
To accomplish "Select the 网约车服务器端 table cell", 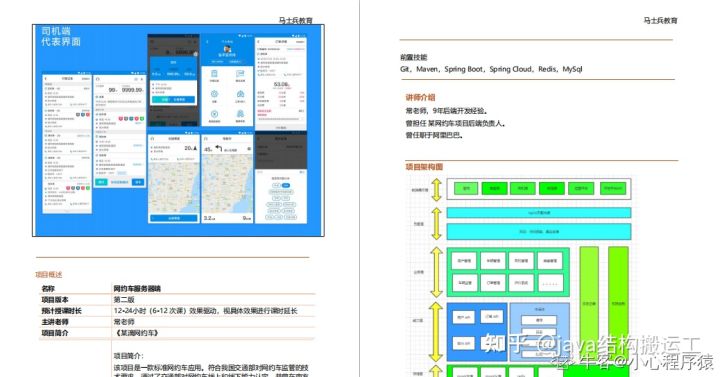I will click(x=137, y=288).
